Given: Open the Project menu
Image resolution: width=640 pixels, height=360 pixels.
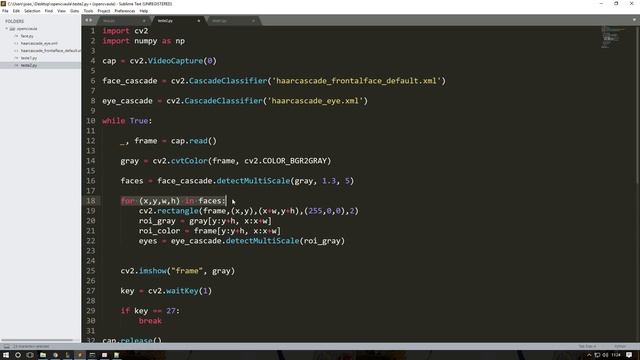Looking at the screenshot, I should coord(104,11).
